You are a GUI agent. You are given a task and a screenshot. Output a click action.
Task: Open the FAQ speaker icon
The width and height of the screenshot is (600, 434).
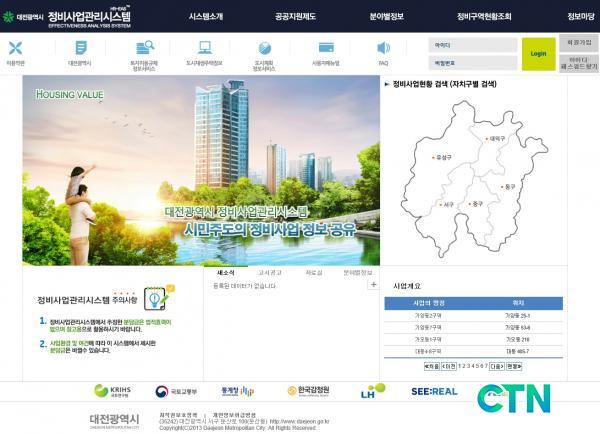click(x=383, y=48)
